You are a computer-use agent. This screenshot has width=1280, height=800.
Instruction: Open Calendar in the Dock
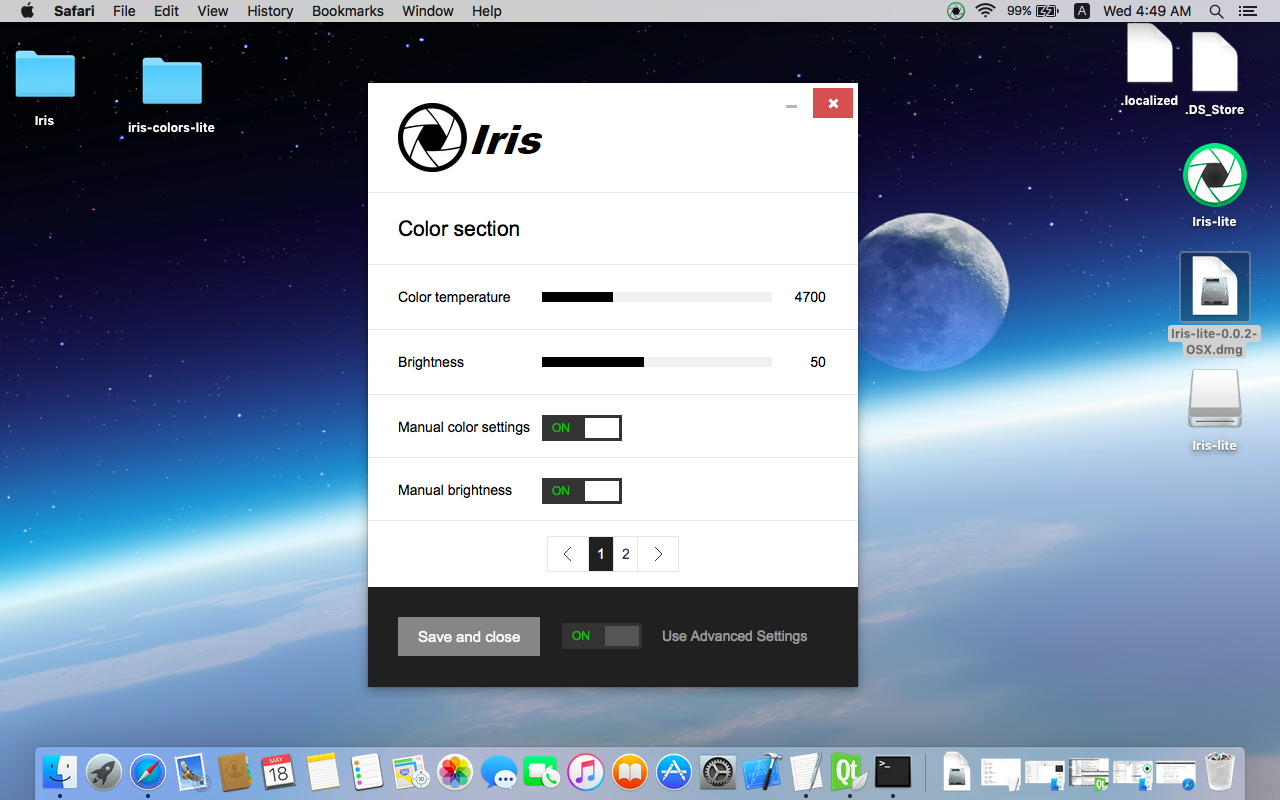[279, 771]
